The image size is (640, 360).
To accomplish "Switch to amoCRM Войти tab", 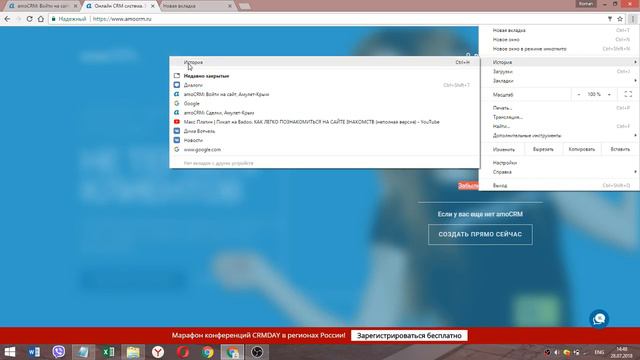I will tap(41, 6).
